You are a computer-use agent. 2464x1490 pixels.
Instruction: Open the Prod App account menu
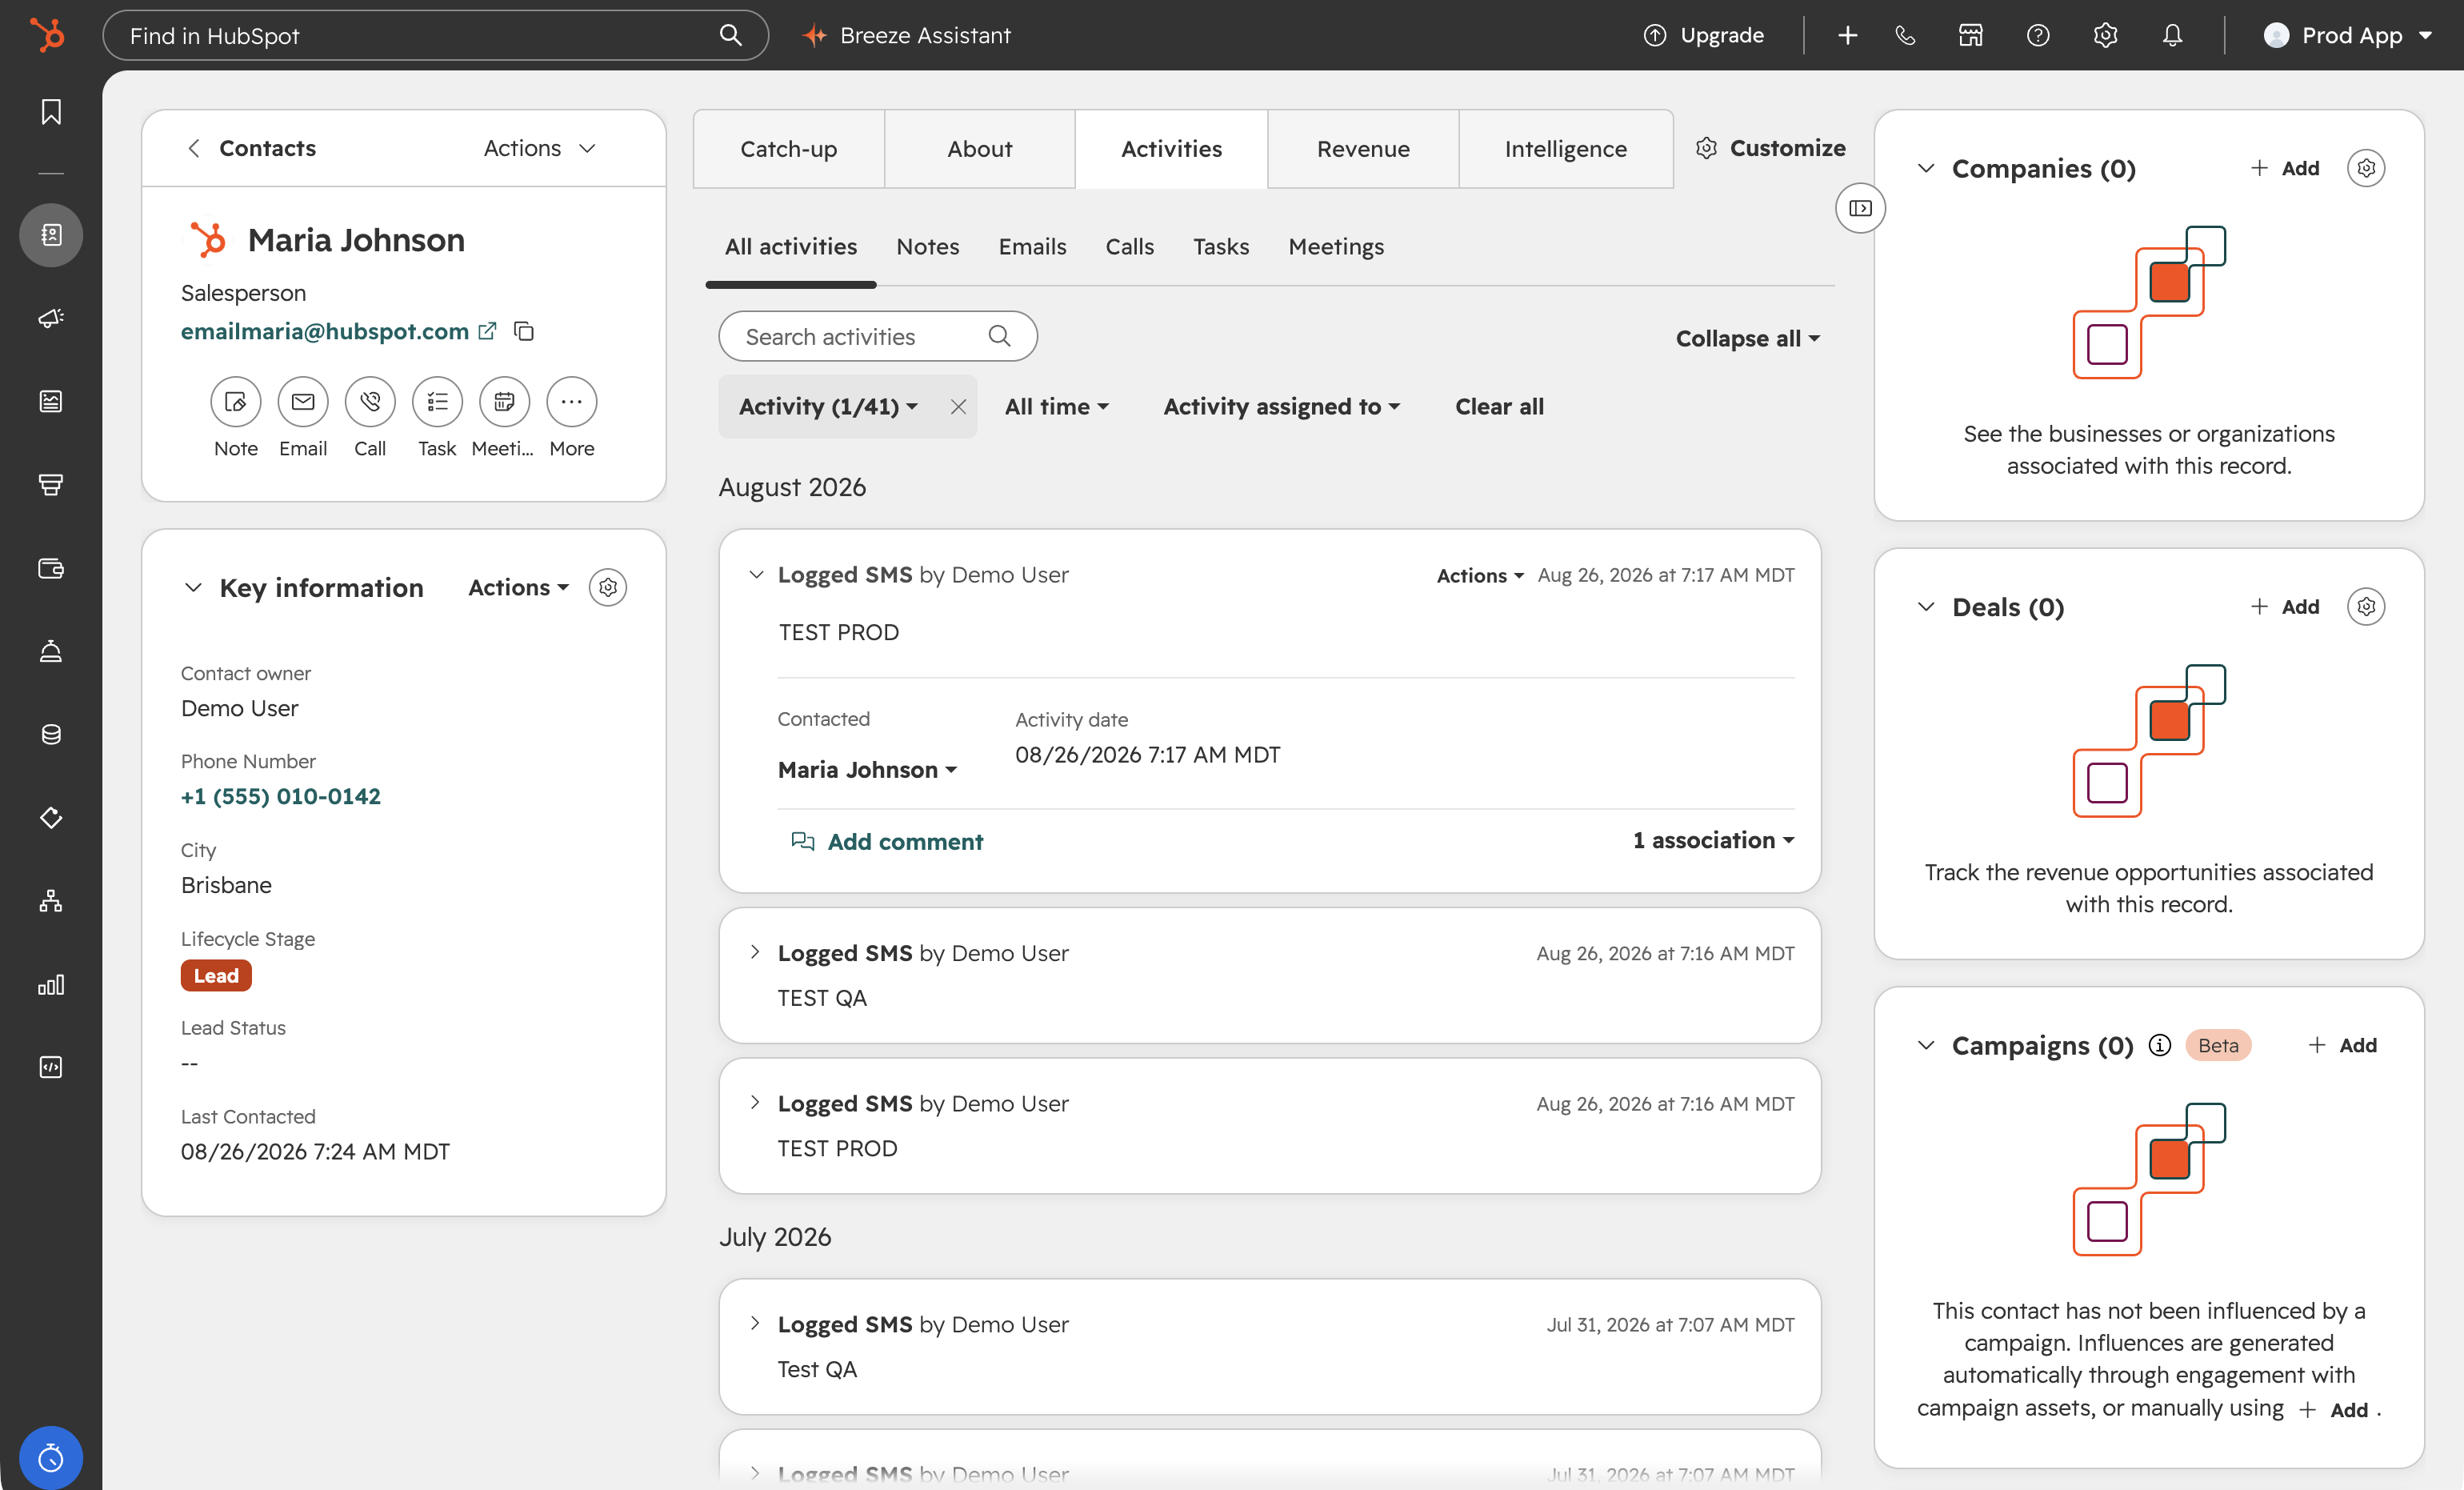(2347, 35)
